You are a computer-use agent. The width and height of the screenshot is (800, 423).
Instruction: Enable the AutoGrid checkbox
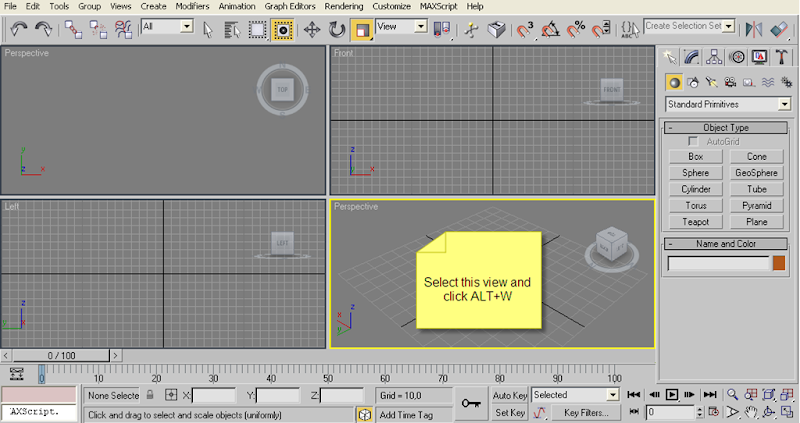tap(693, 142)
